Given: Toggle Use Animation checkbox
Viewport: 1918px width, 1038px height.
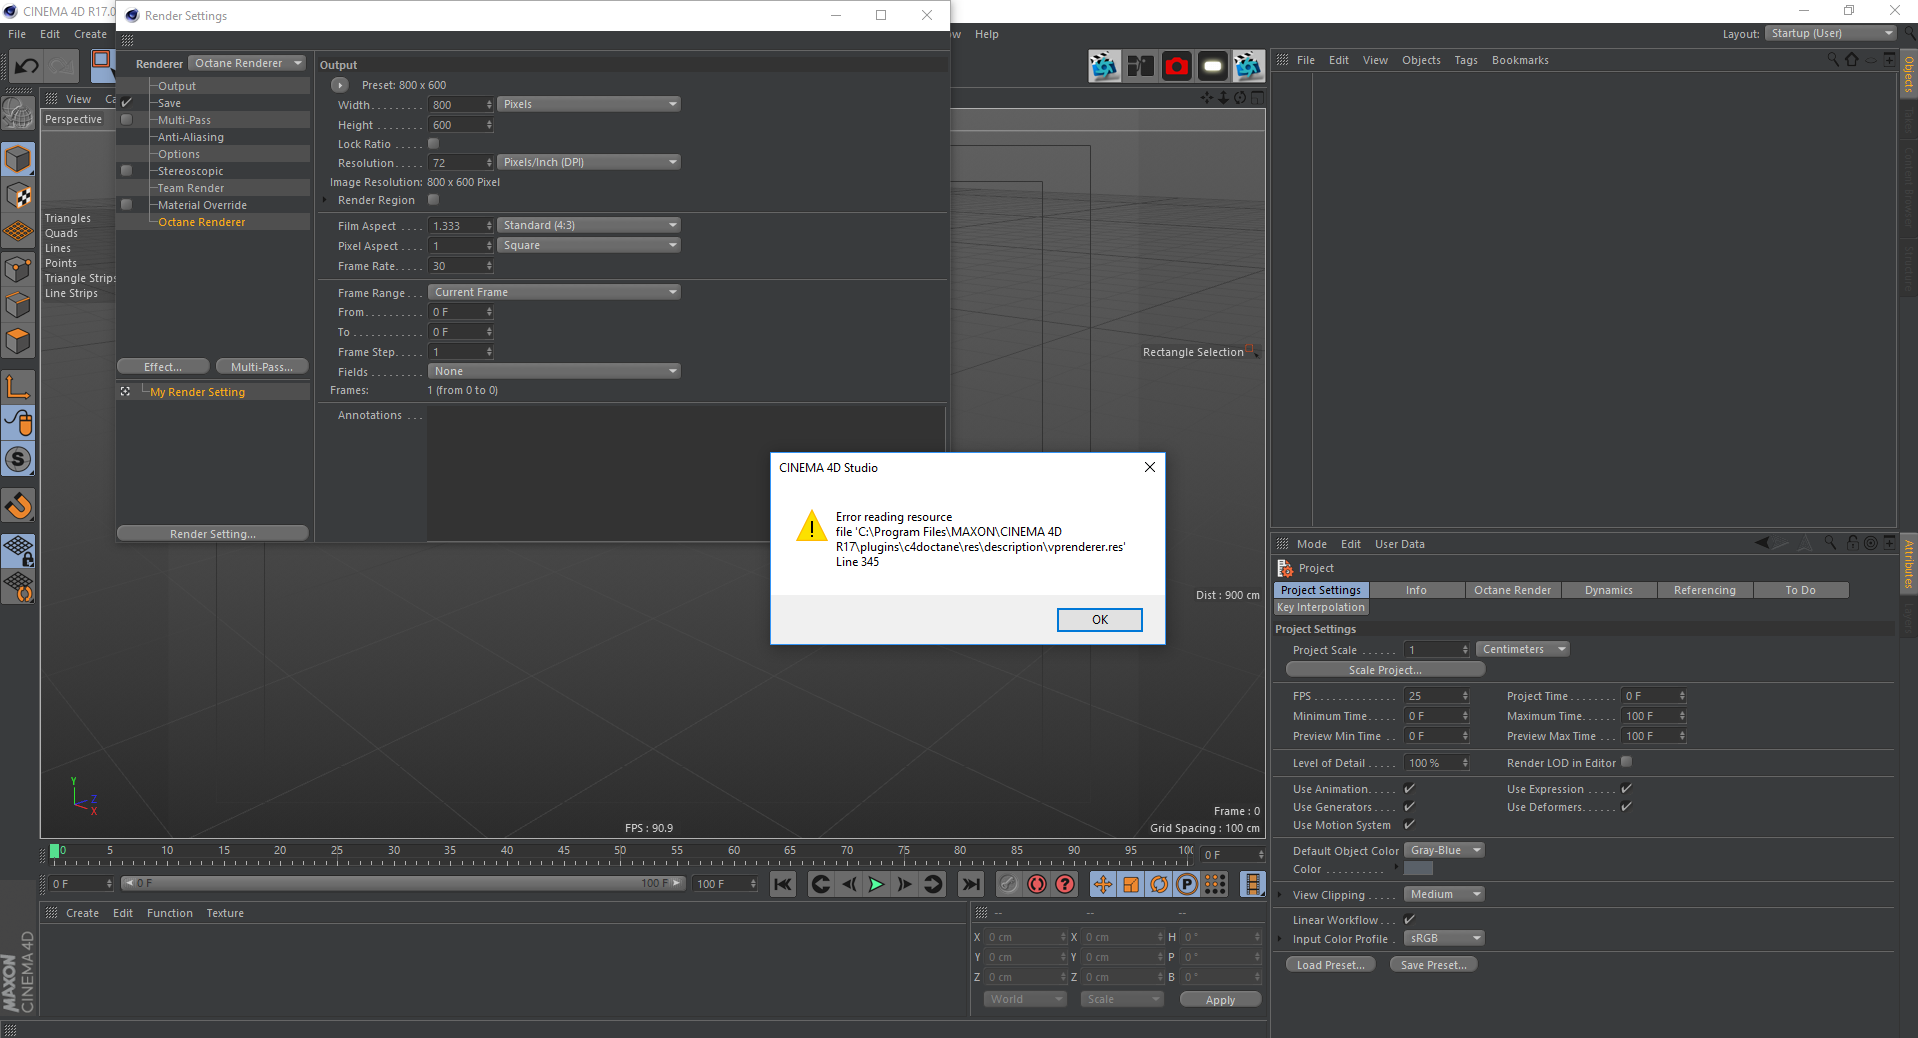Looking at the screenshot, I should coord(1410,789).
